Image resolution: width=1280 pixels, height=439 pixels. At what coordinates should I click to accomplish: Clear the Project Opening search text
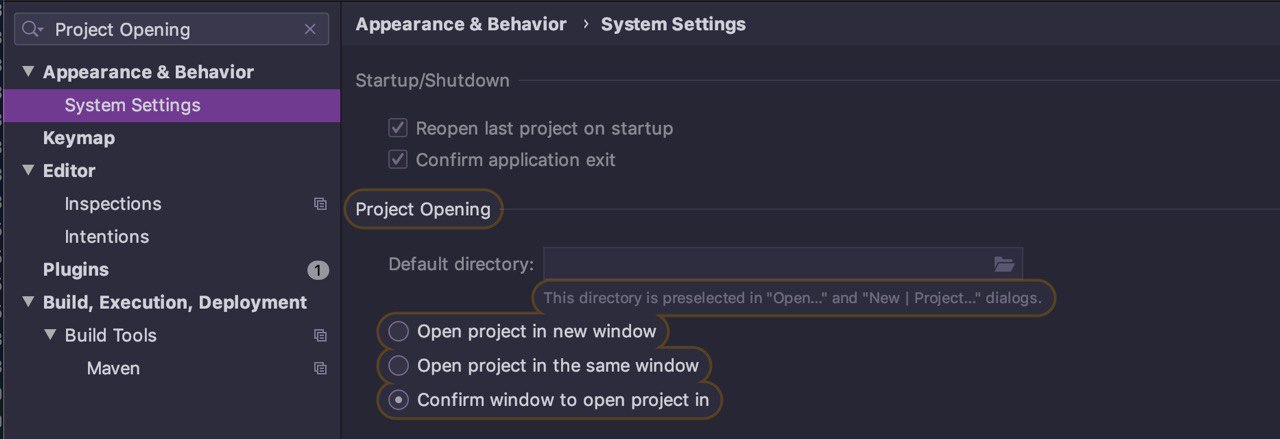pos(310,30)
